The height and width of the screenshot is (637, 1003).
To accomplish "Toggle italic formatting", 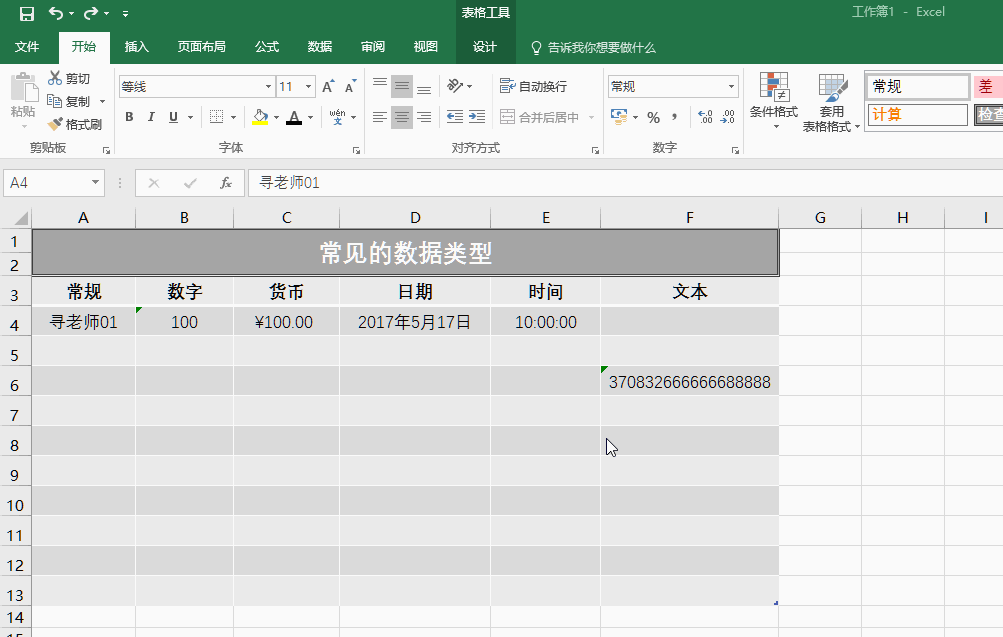I will click(151, 117).
